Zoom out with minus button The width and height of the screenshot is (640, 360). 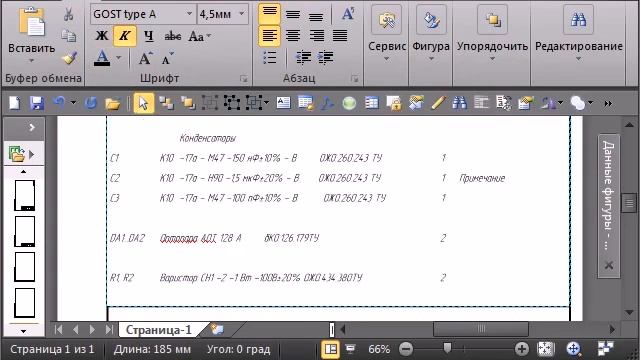(406, 349)
